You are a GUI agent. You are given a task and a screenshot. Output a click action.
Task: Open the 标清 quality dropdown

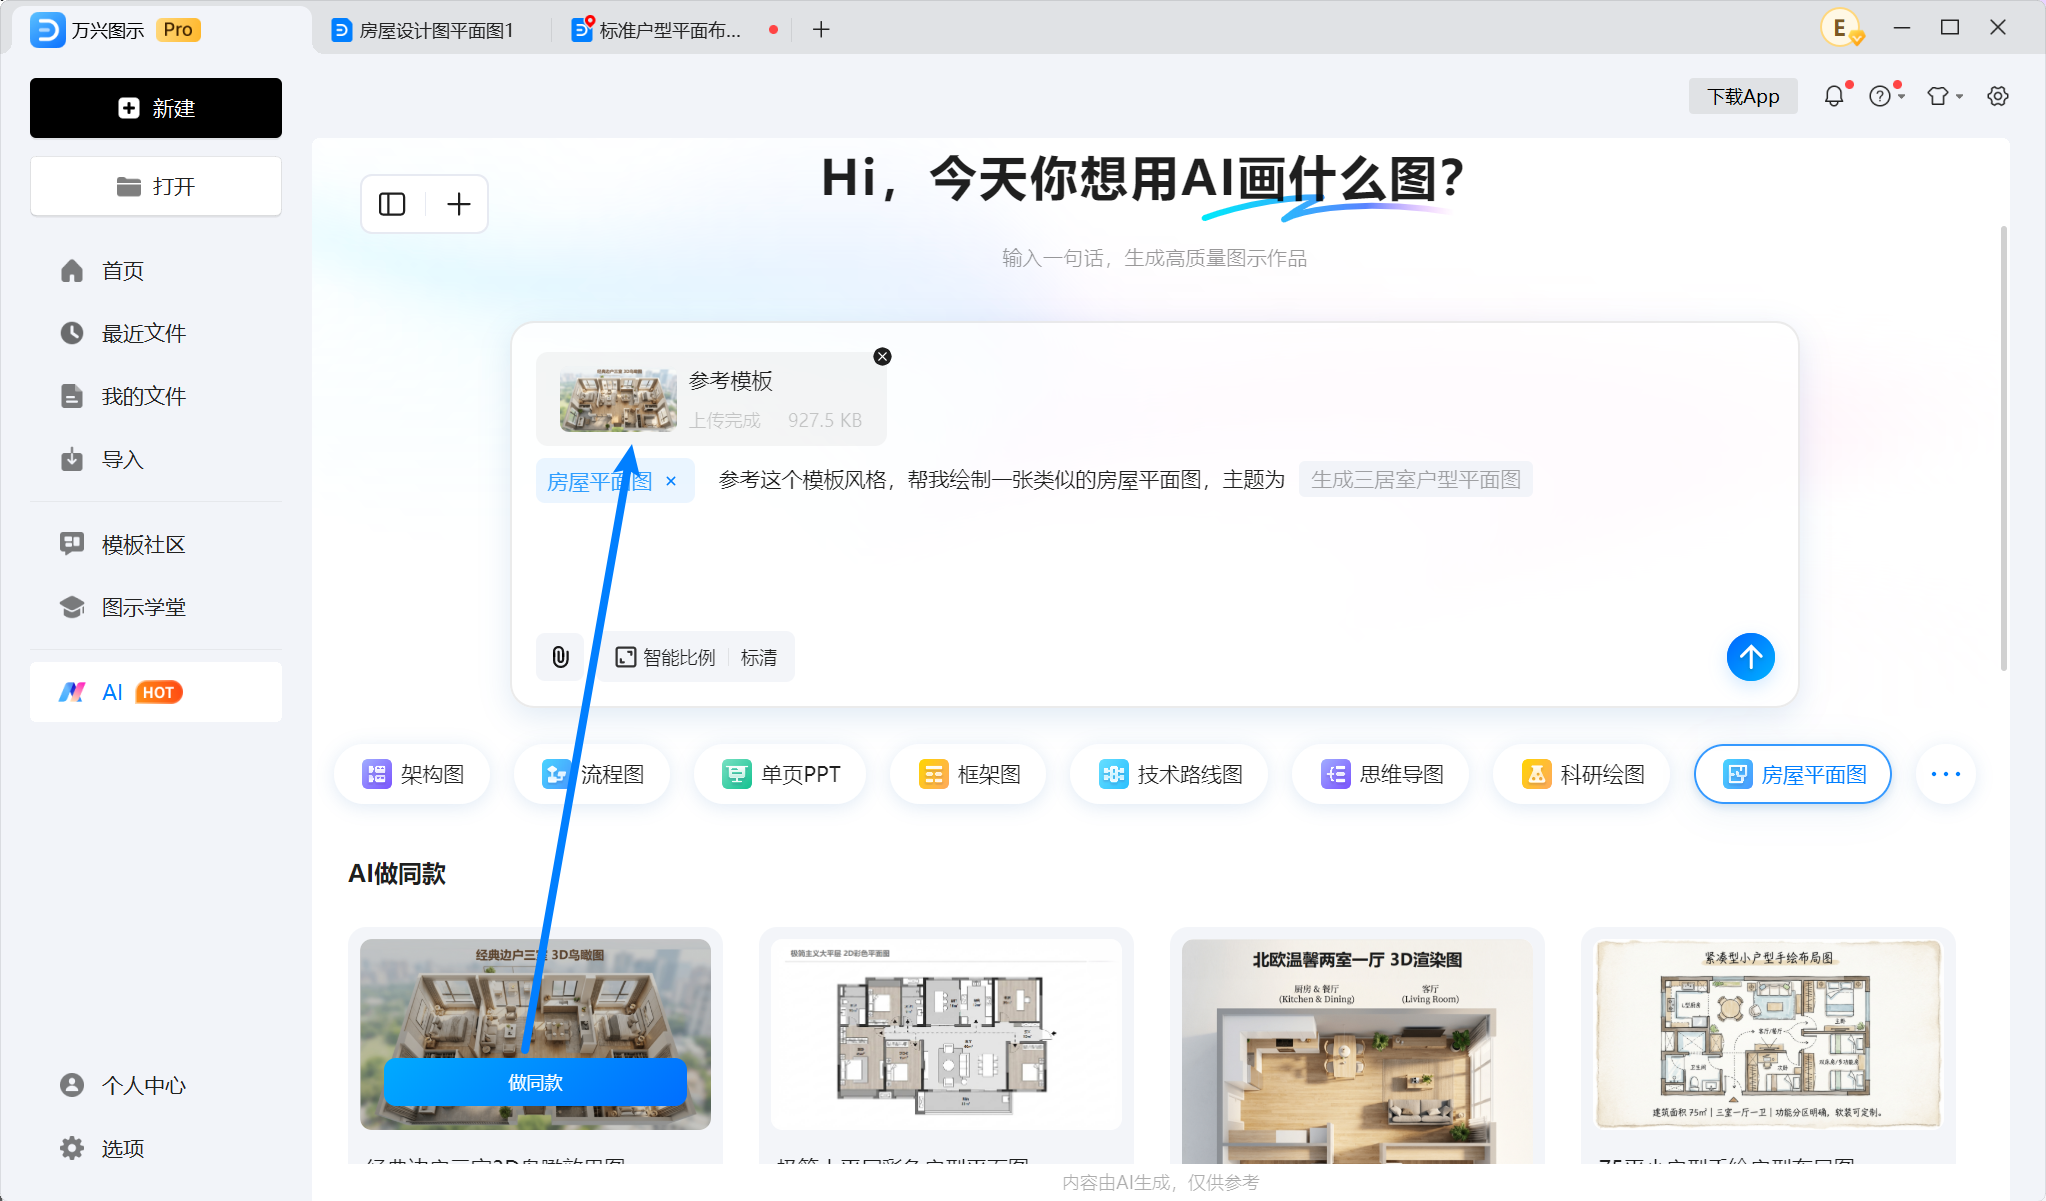[x=759, y=657]
